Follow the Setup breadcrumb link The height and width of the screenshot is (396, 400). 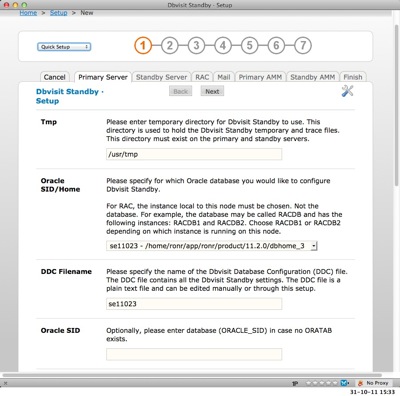point(59,13)
